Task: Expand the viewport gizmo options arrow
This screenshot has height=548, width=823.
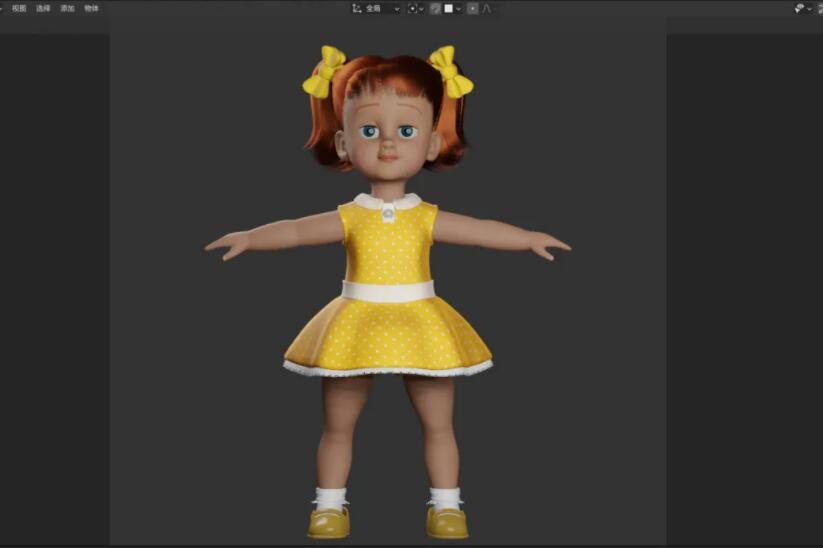Action: [x=810, y=9]
